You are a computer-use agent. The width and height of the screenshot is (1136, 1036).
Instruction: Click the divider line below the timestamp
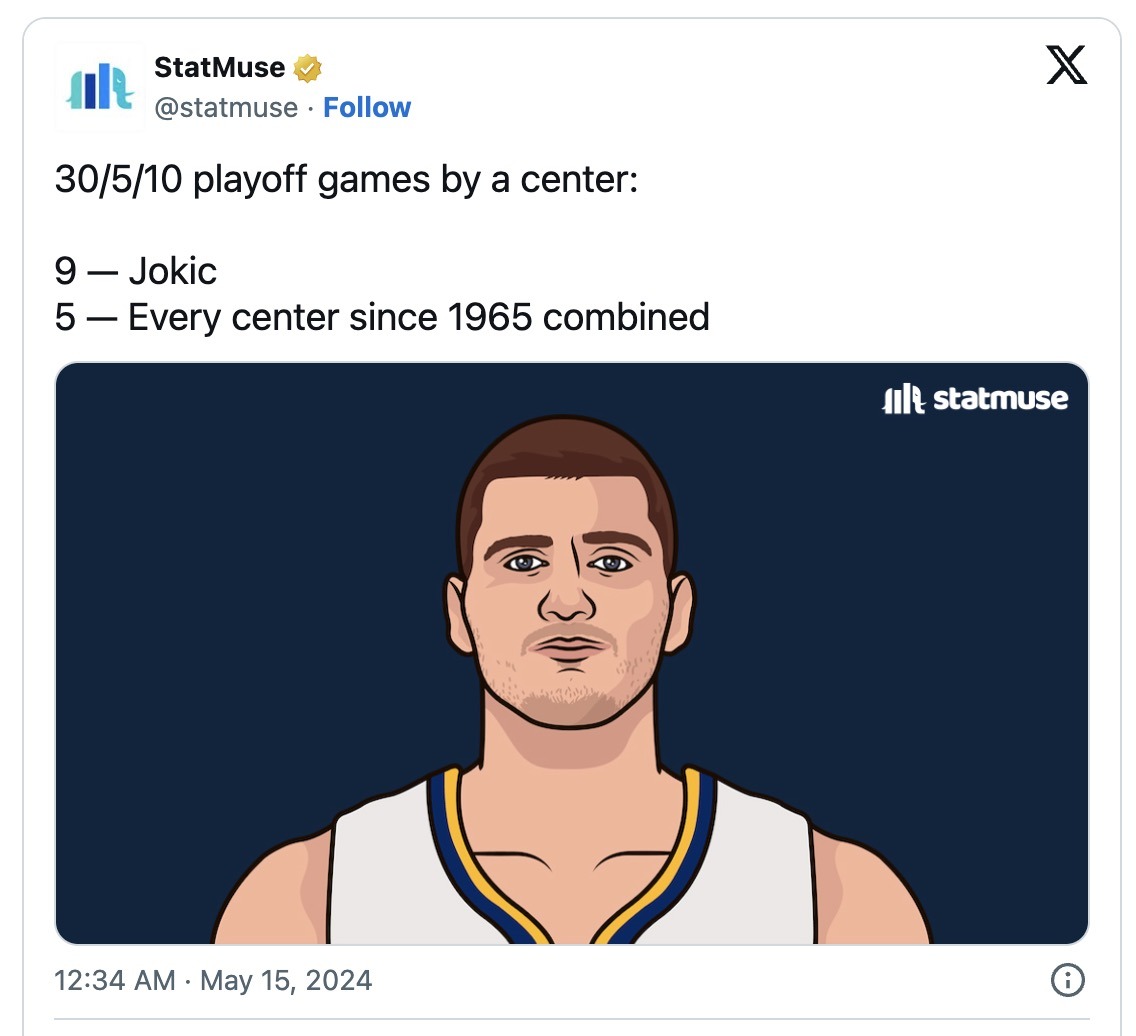pyautogui.click(x=572, y=1019)
